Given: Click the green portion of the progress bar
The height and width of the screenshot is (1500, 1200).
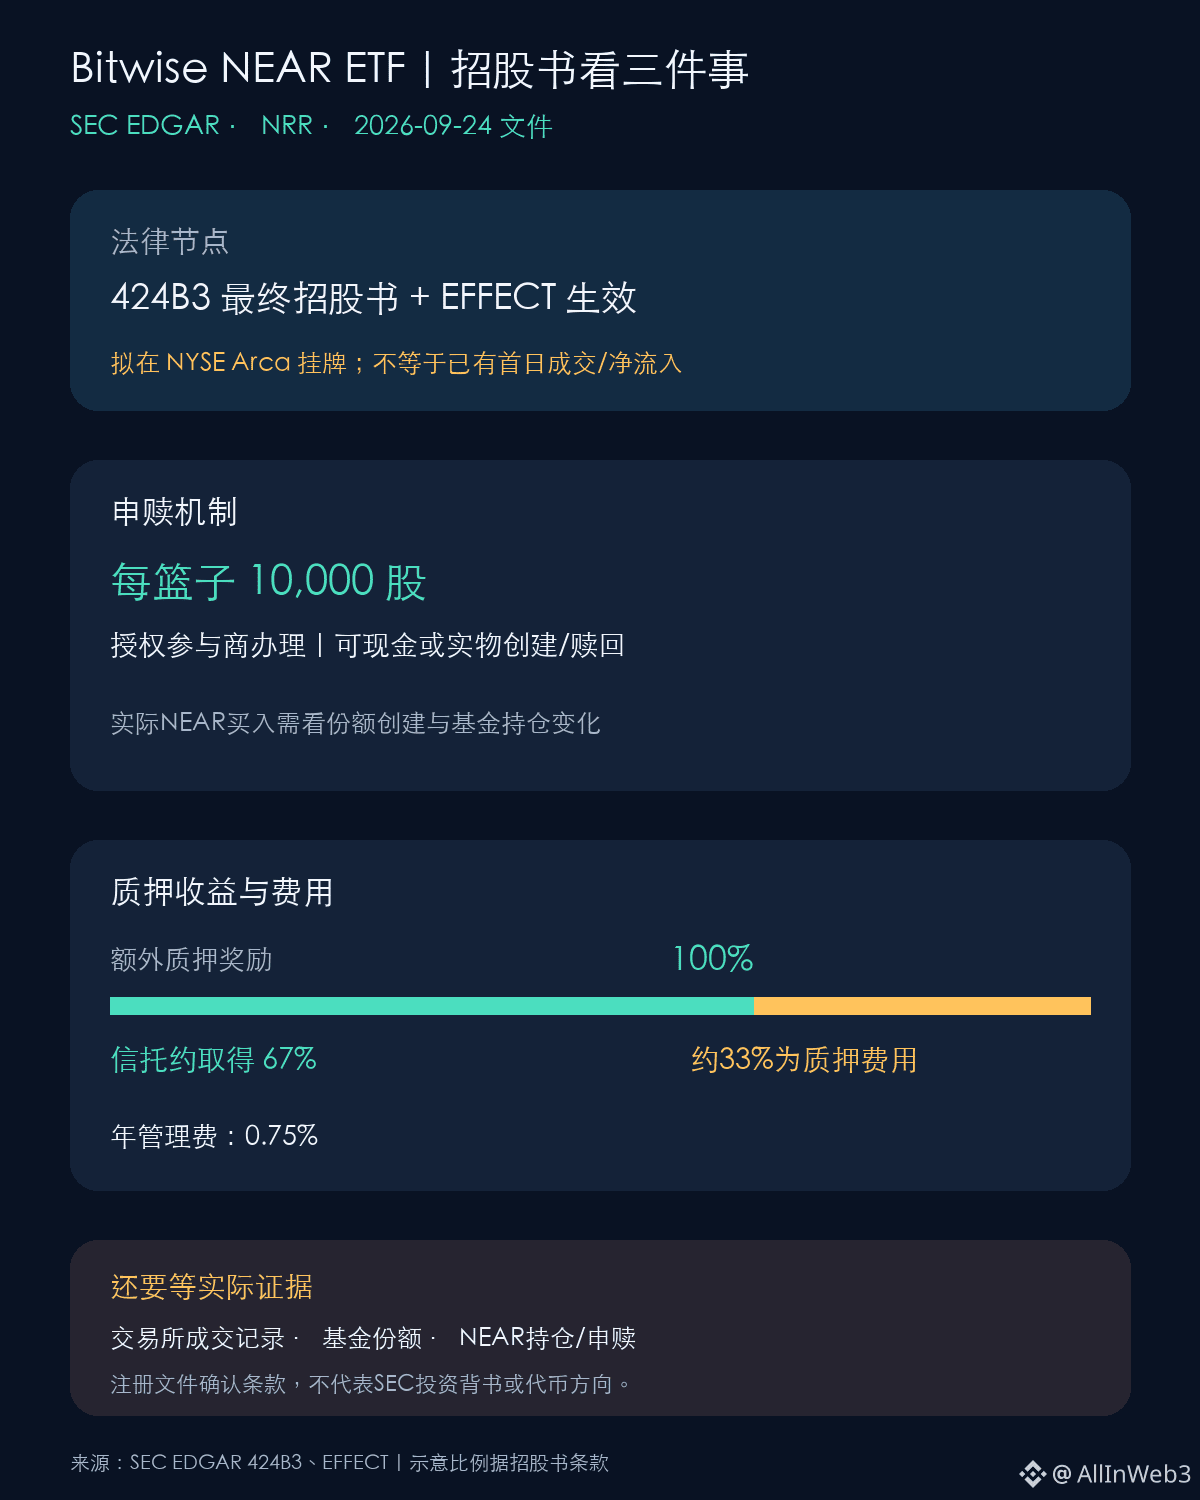Looking at the screenshot, I should [x=432, y=1006].
